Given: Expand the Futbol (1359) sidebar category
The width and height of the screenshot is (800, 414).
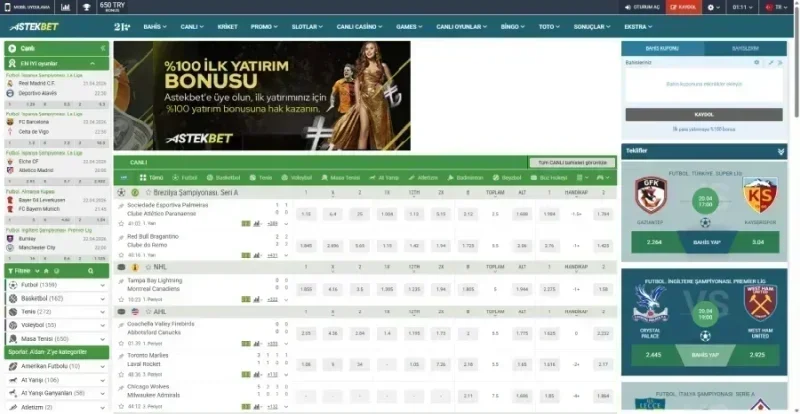Looking at the screenshot, I should (57, 285).
